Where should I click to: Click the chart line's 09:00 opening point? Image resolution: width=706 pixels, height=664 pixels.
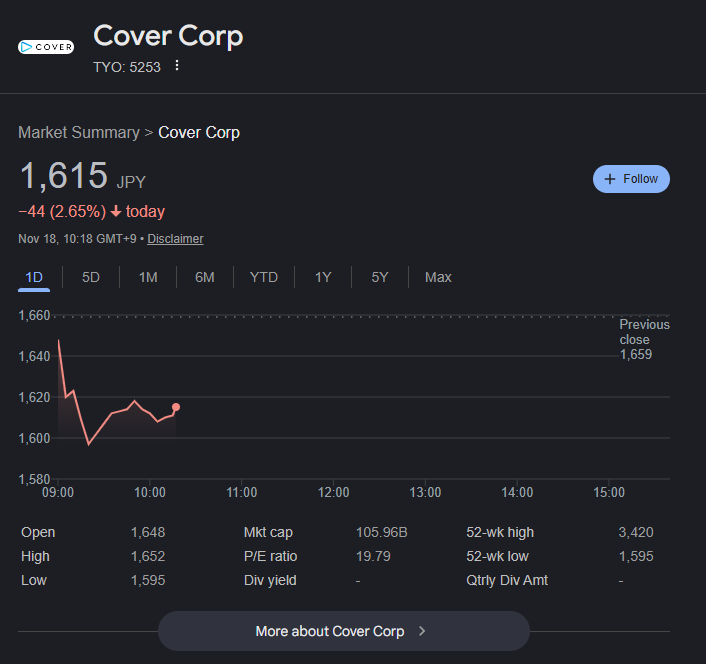59,341
